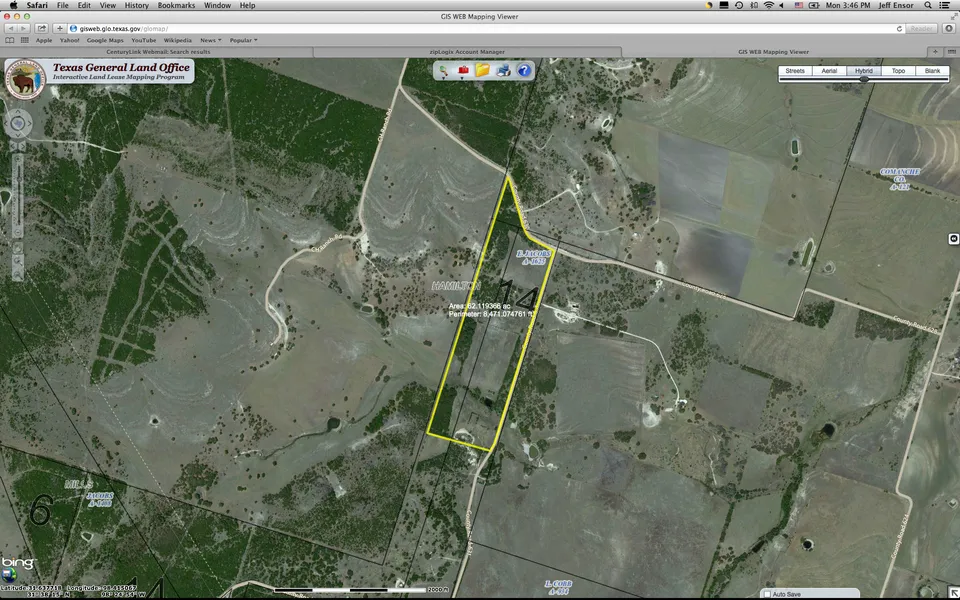Open the Bookmarks menu in Safari

click(176, 5)
